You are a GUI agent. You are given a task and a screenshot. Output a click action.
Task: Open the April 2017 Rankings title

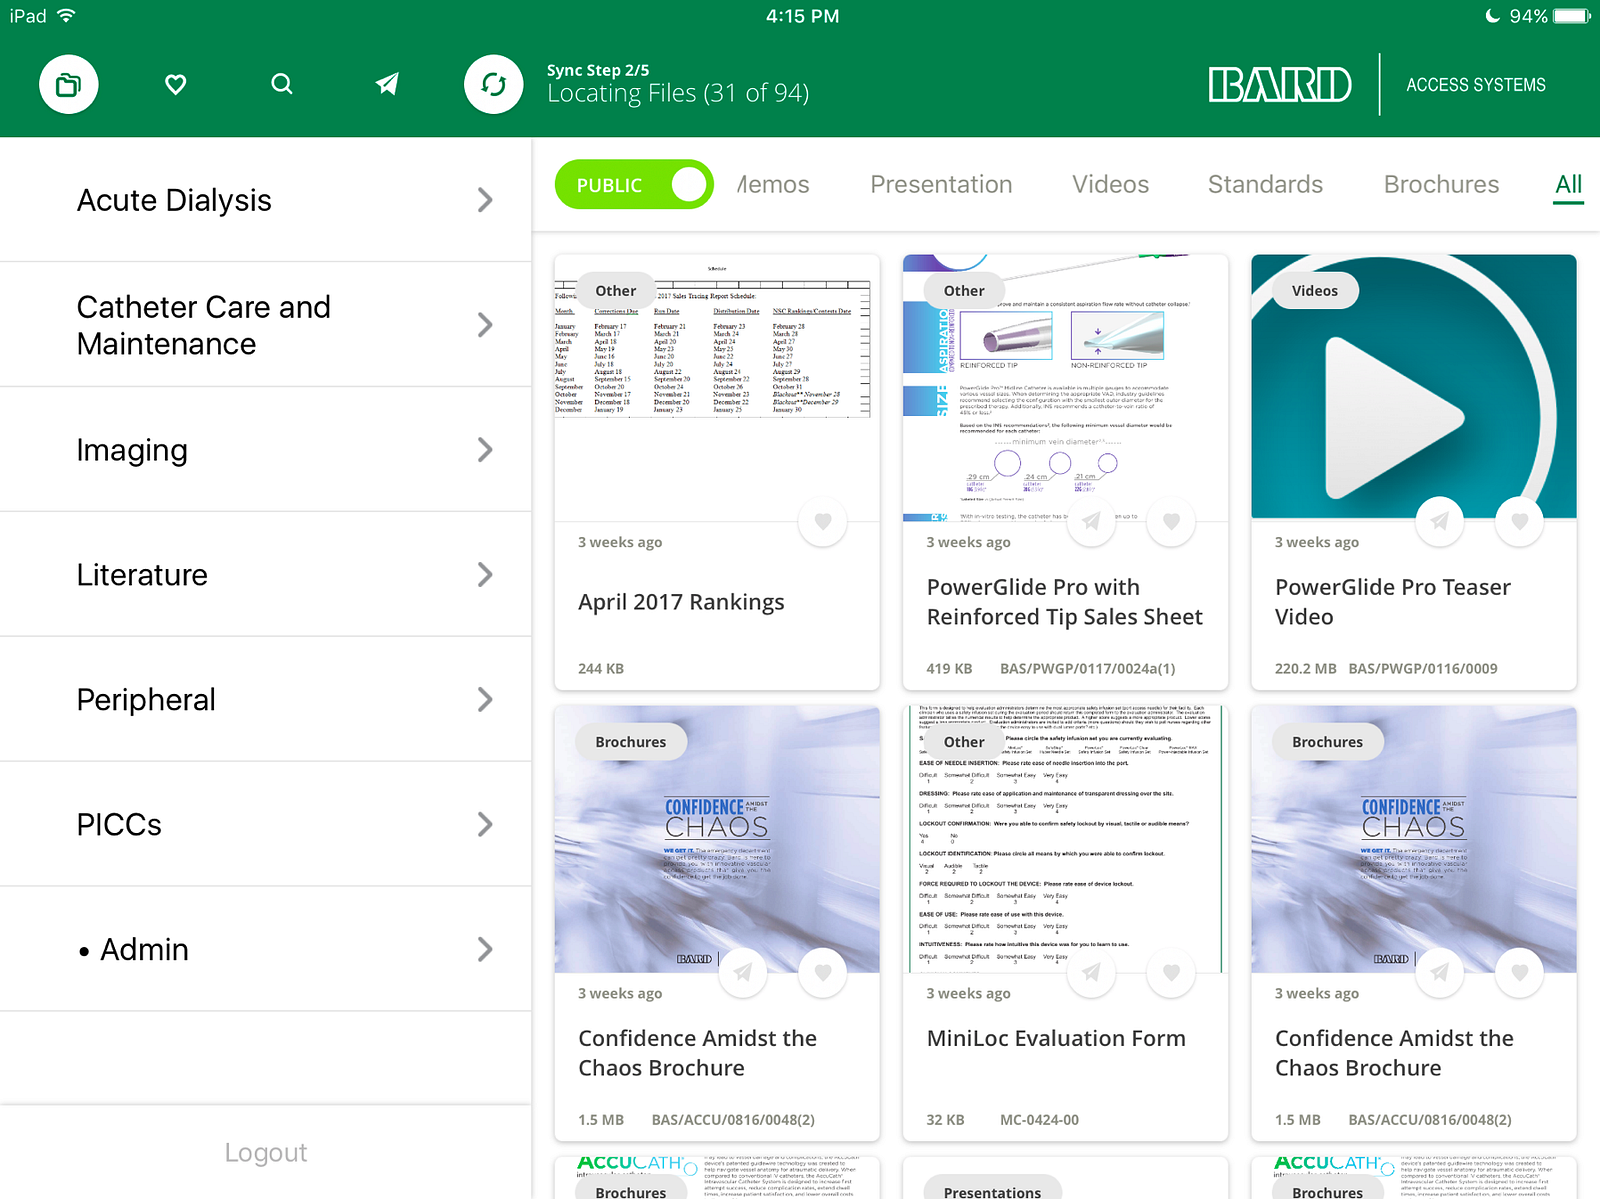pyautogui.click(x=681, y=602)
